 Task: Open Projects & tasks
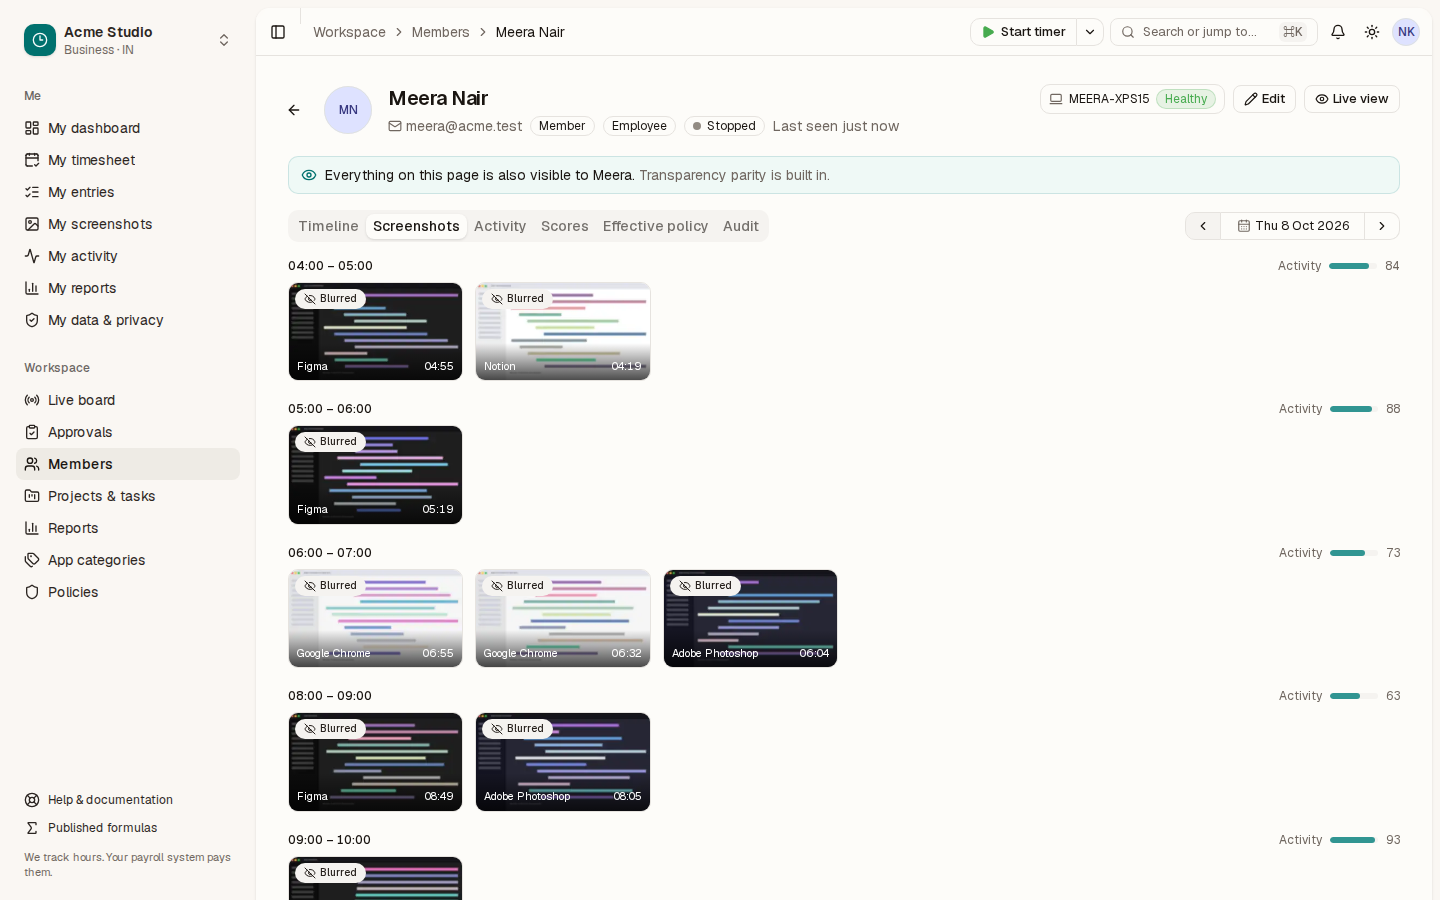[x=128, y=496]
